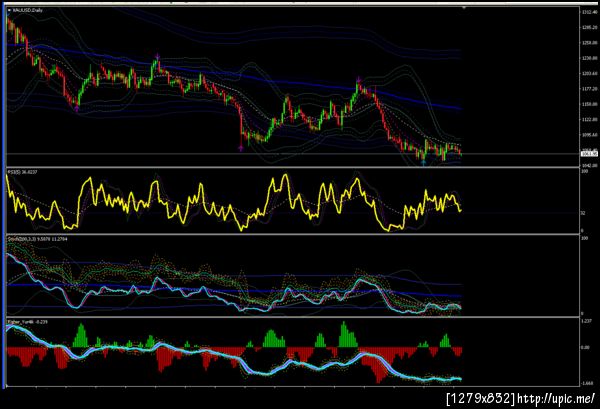Click the magenta arrow above the leftmost swing high
The image size is (600, 409).
pos(157,57)
